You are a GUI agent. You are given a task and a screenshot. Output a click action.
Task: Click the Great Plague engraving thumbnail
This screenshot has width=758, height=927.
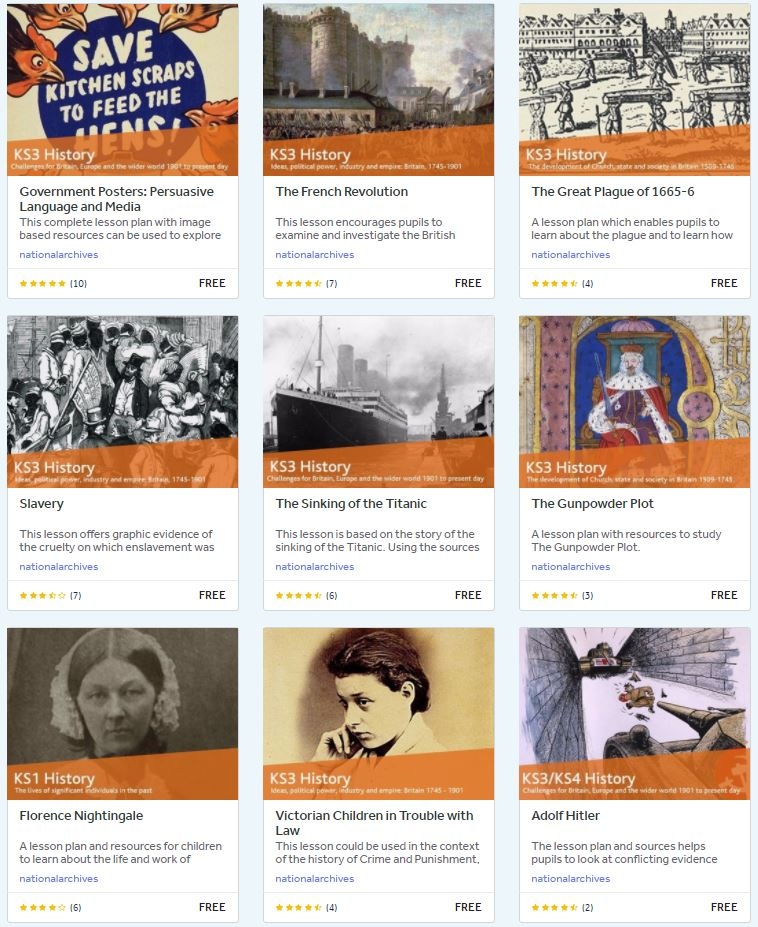coord(634,90)
